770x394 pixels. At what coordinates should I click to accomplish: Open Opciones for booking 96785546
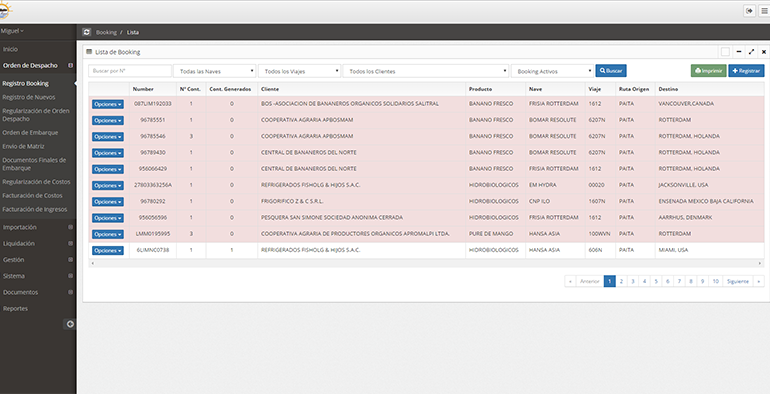click(108, 137)
